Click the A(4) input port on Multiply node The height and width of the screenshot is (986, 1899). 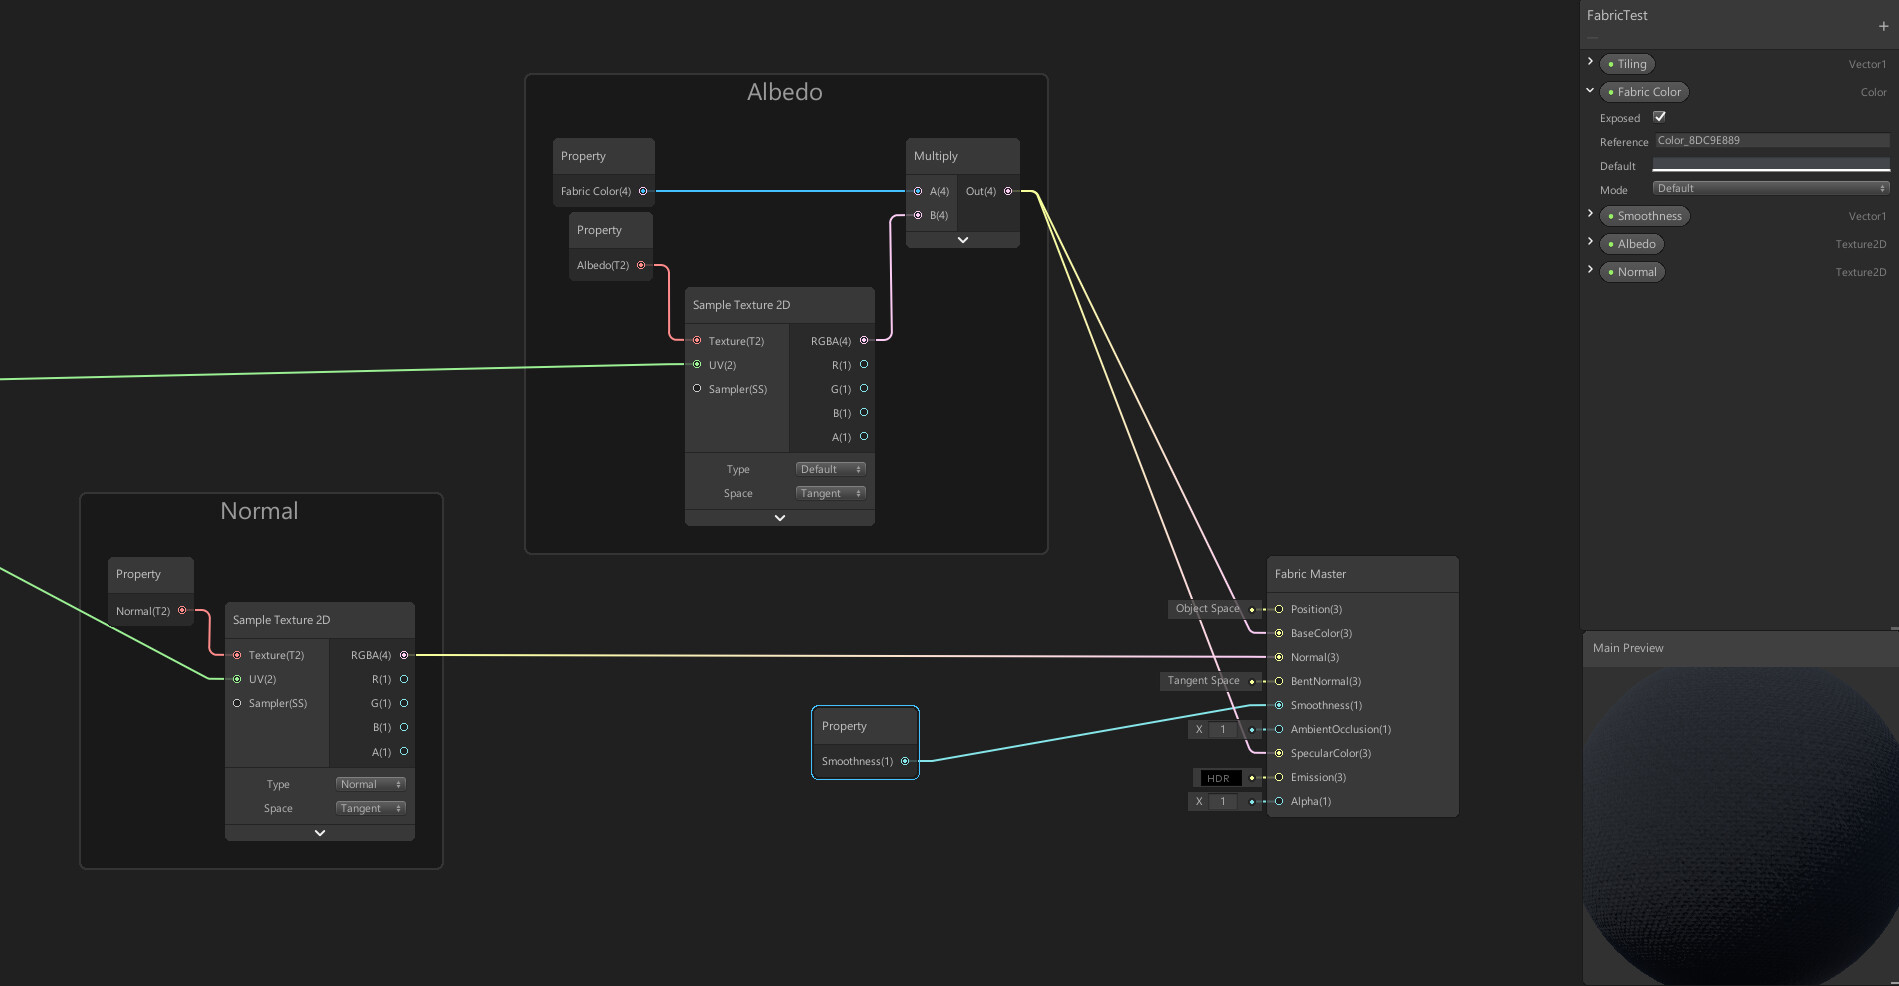pos(918,190)
